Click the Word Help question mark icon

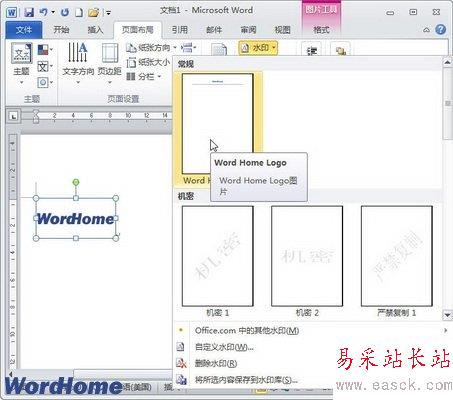[441, 30]
